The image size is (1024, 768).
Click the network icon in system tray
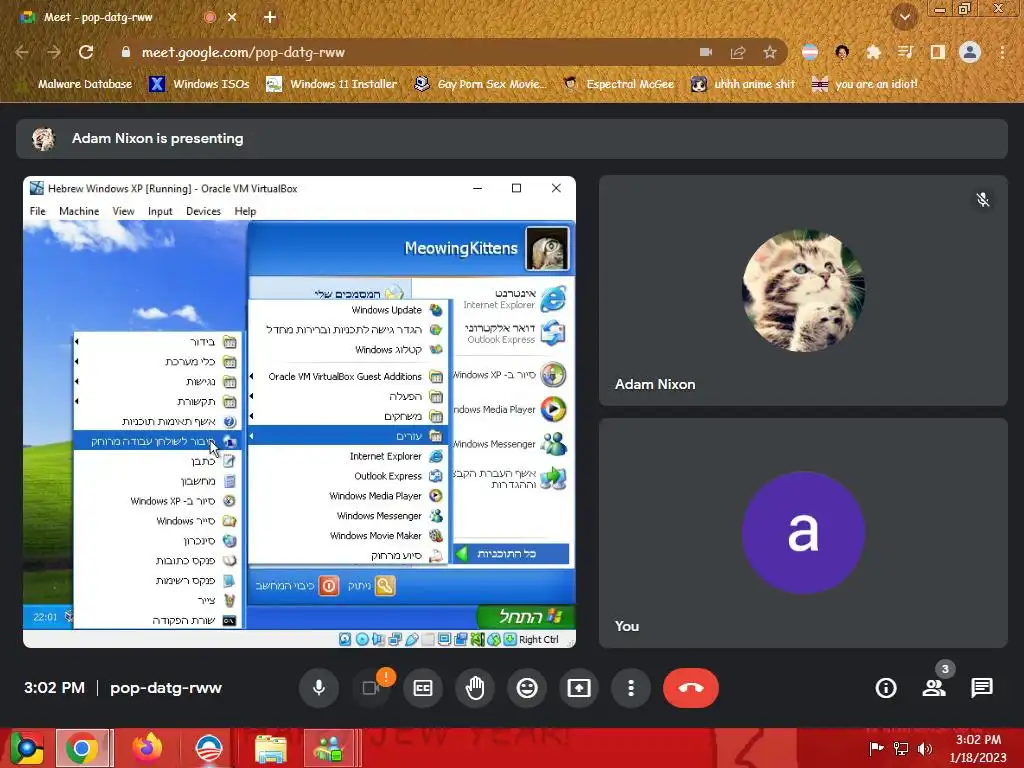point(901,749)
